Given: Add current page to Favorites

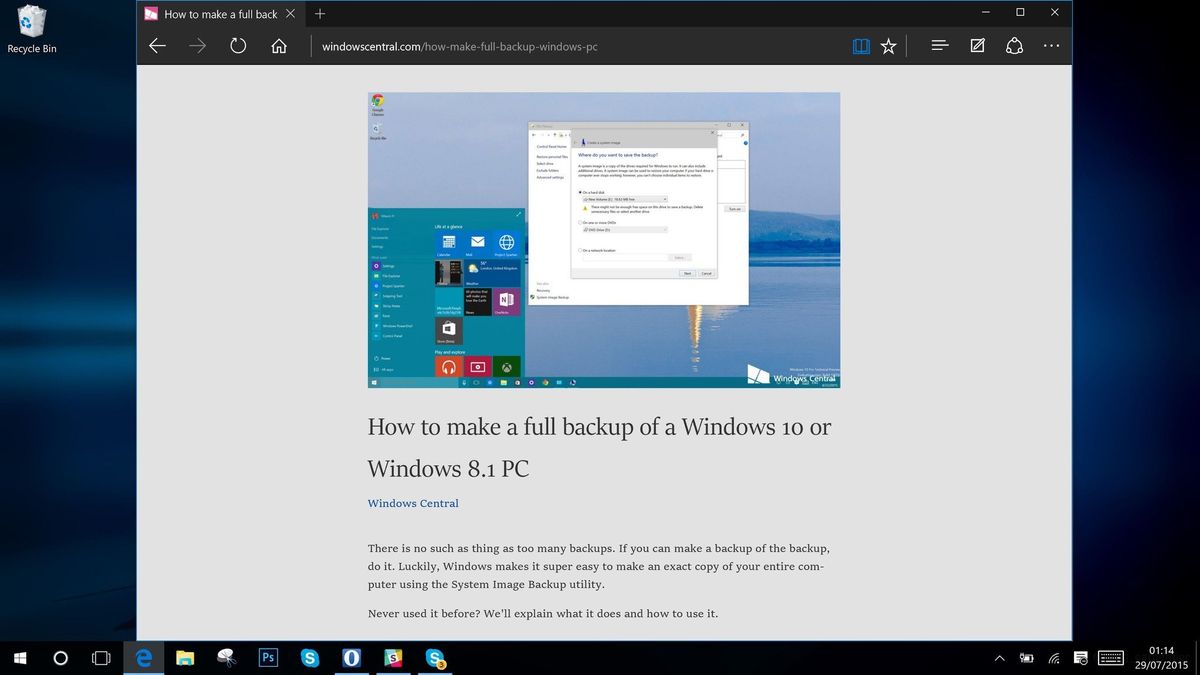Looking at the screenshot, I should (x=888, y=45).
